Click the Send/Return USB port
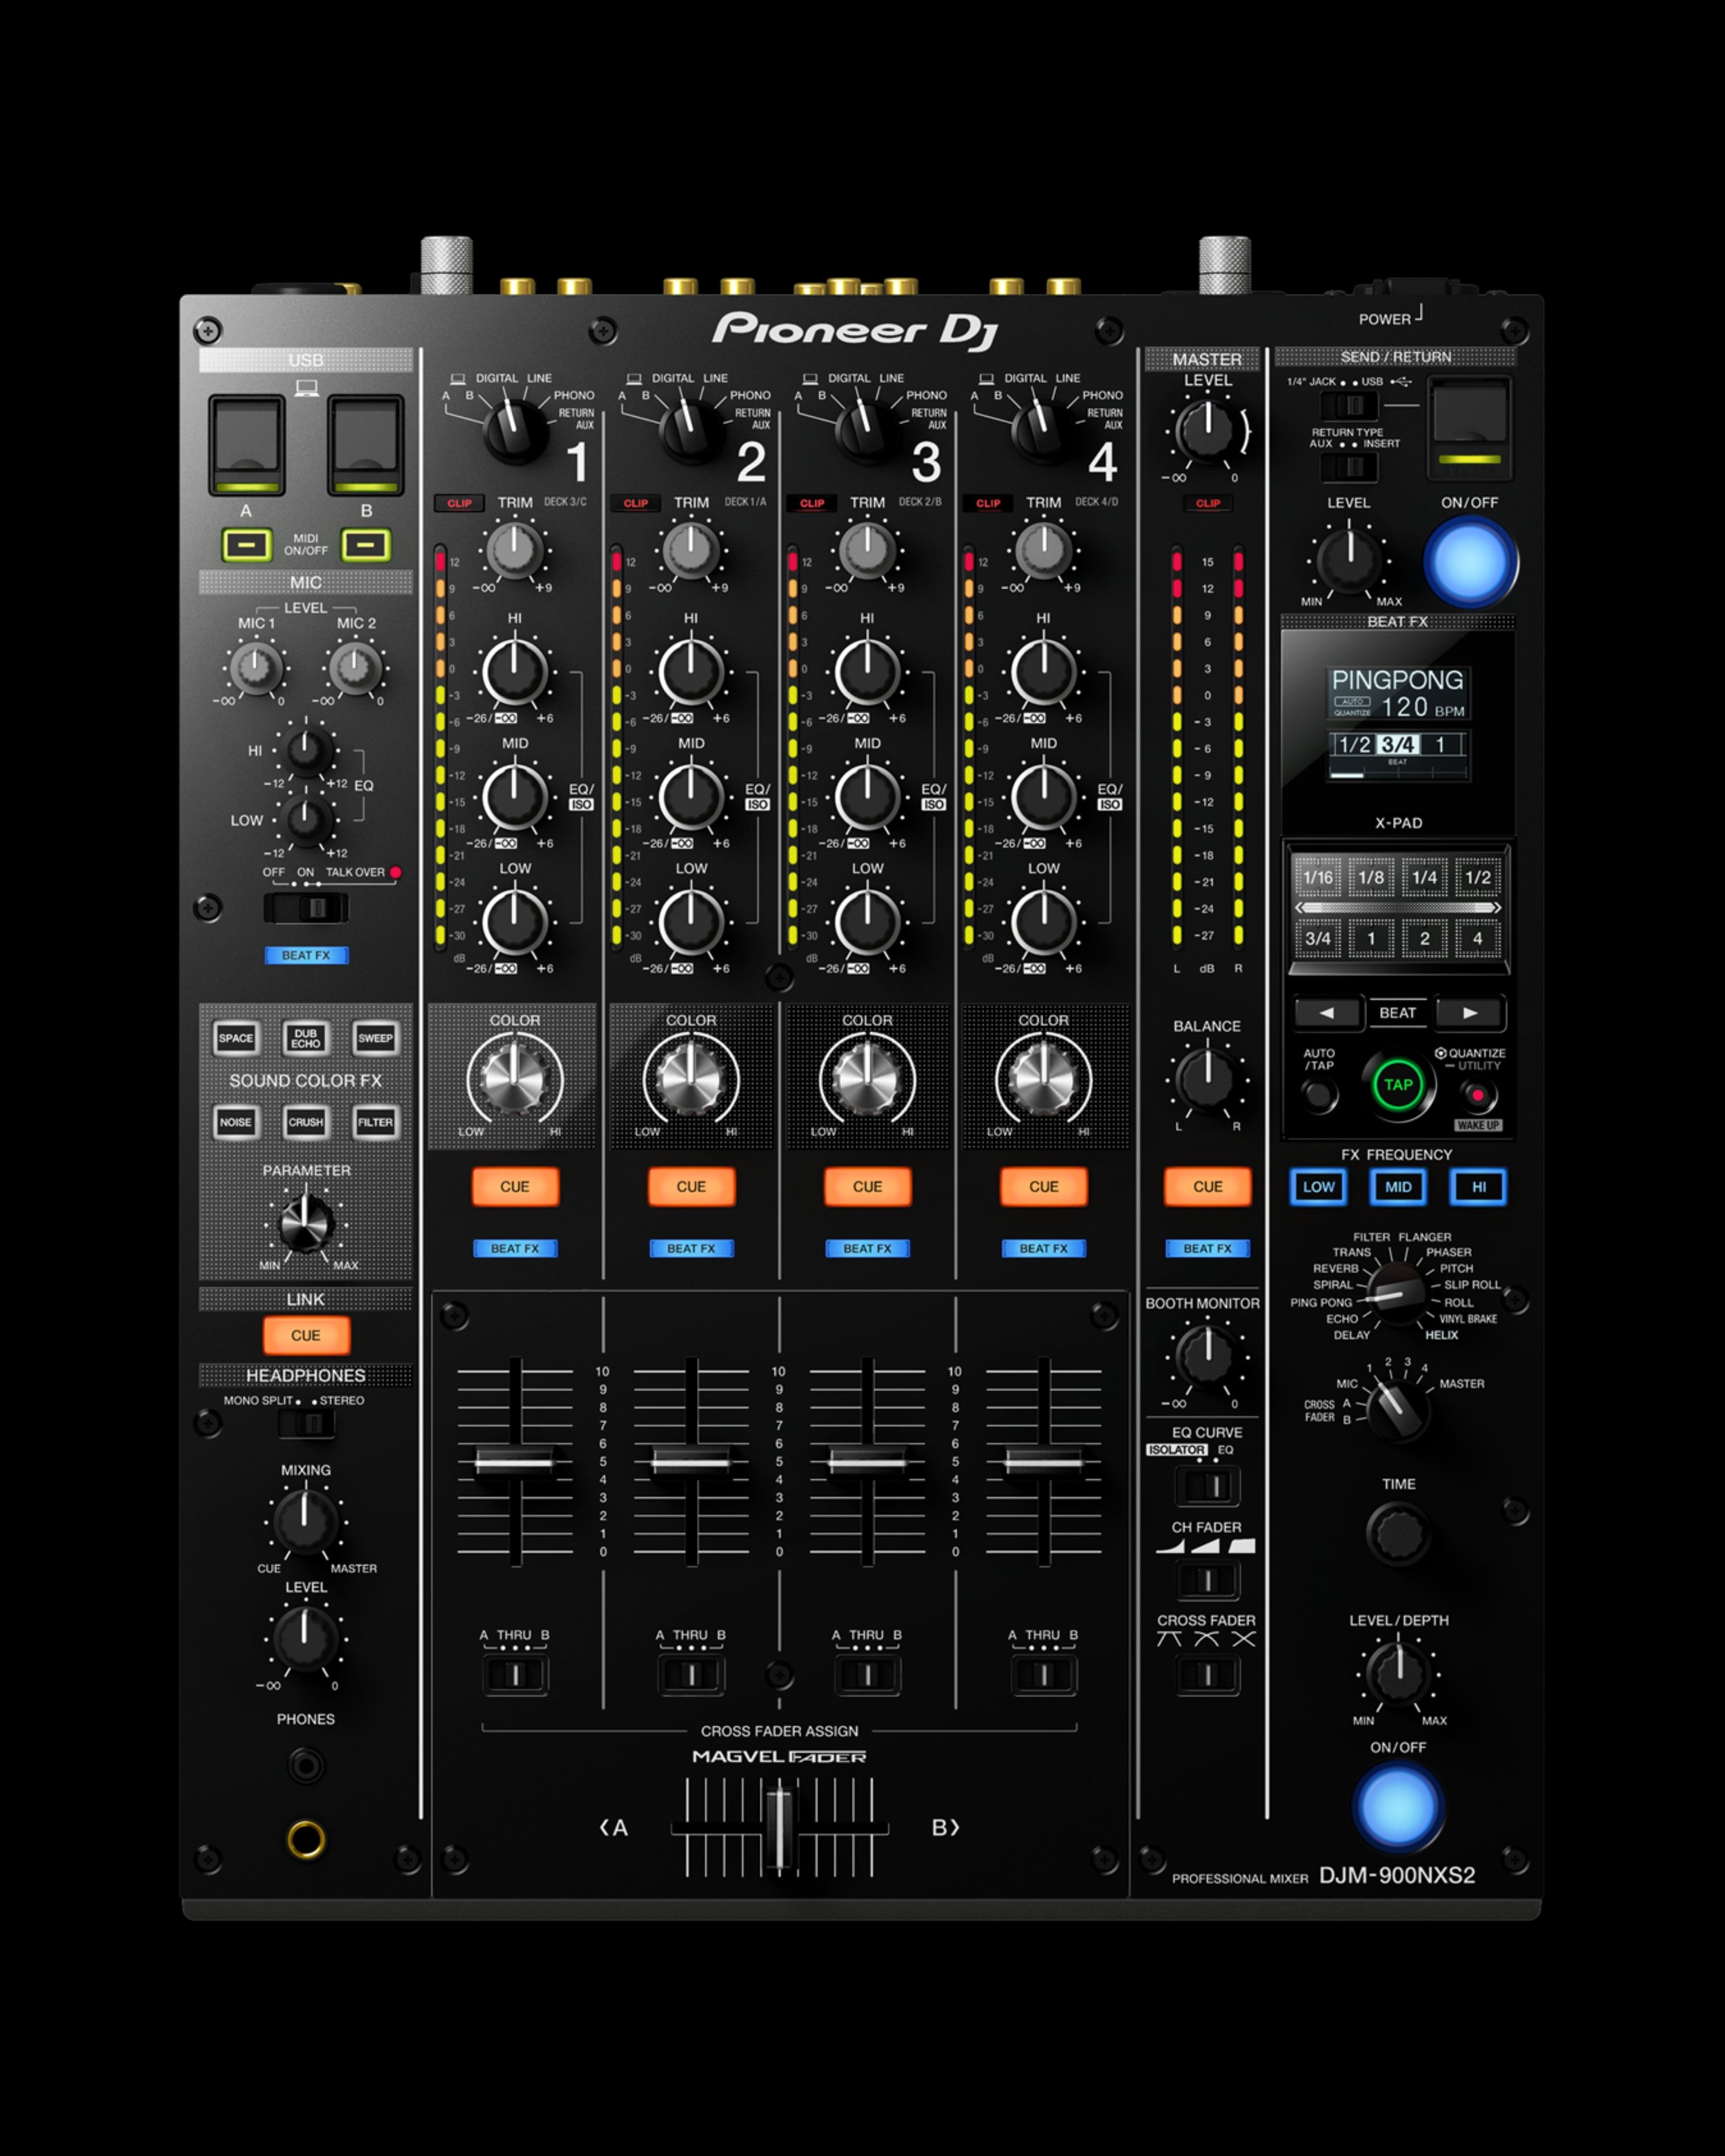 (x=1469, y=428)
